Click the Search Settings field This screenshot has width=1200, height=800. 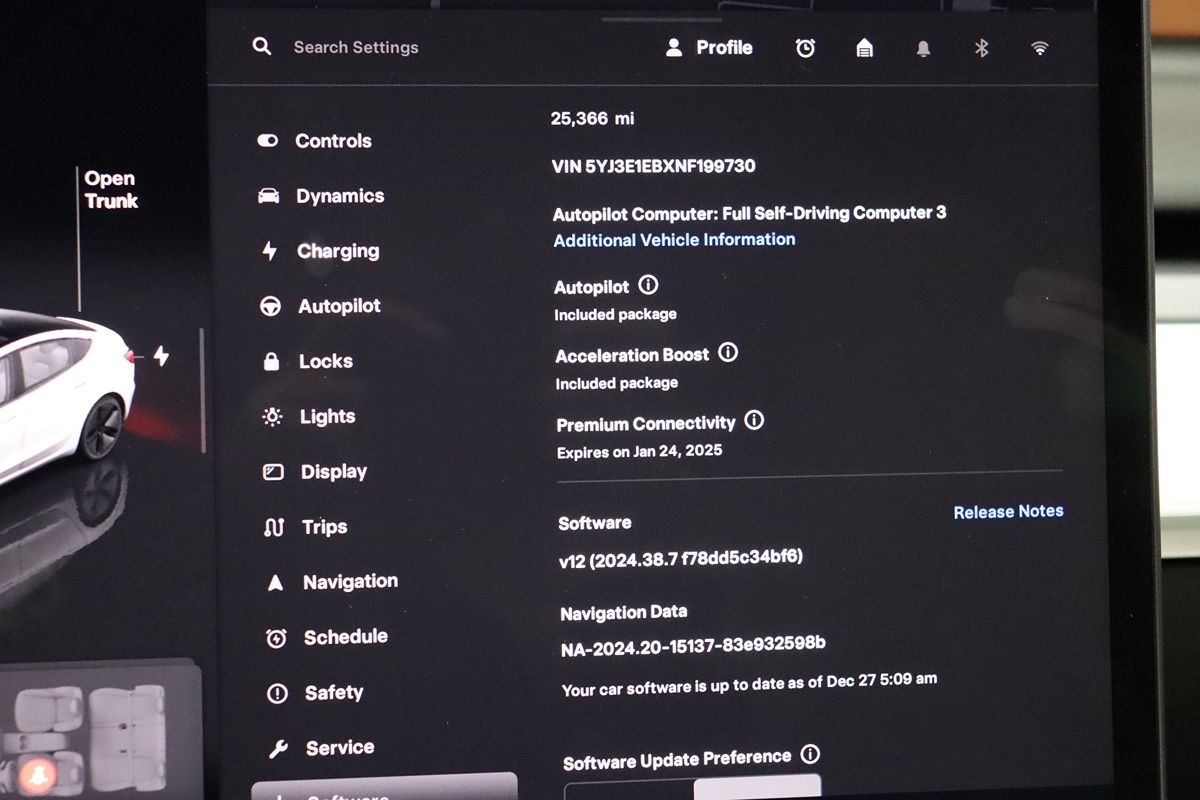pos(355,47)
